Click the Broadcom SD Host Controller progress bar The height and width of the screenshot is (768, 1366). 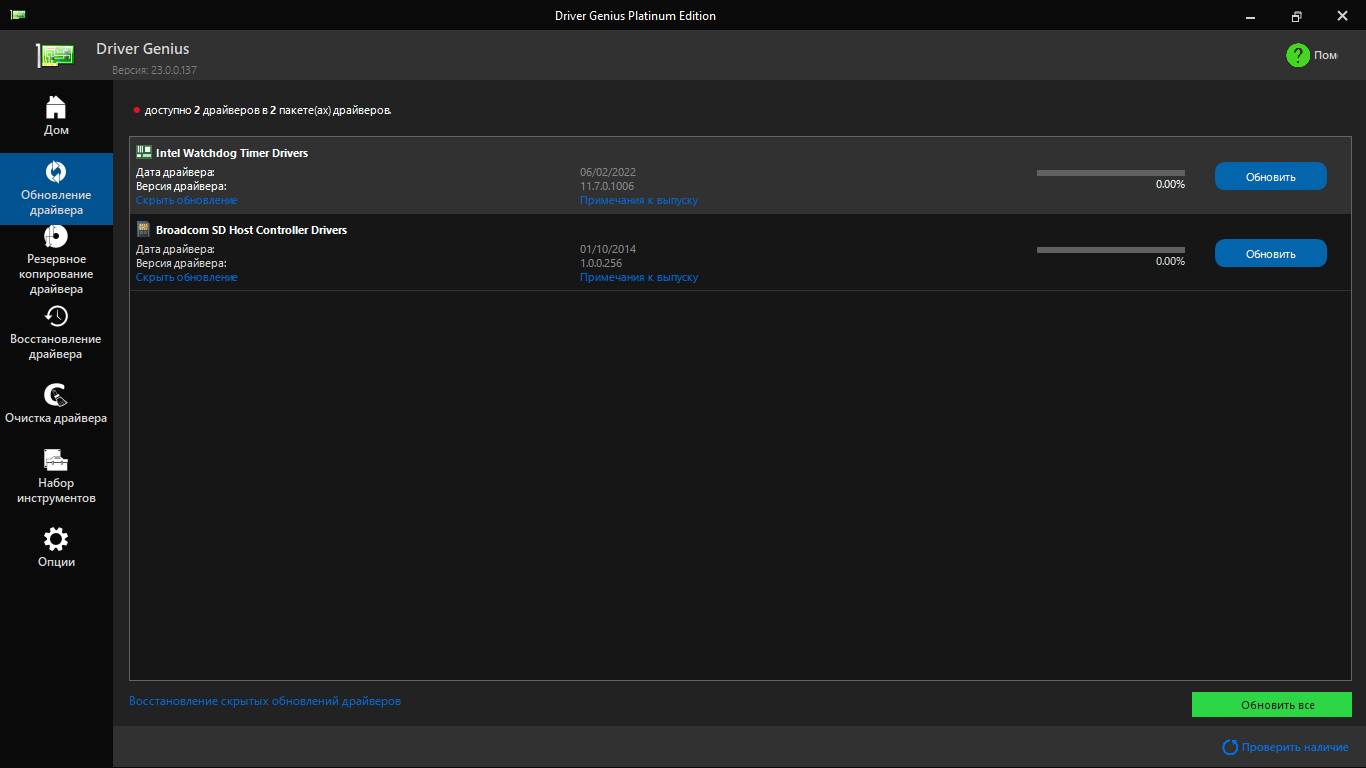pos(1111,250)
